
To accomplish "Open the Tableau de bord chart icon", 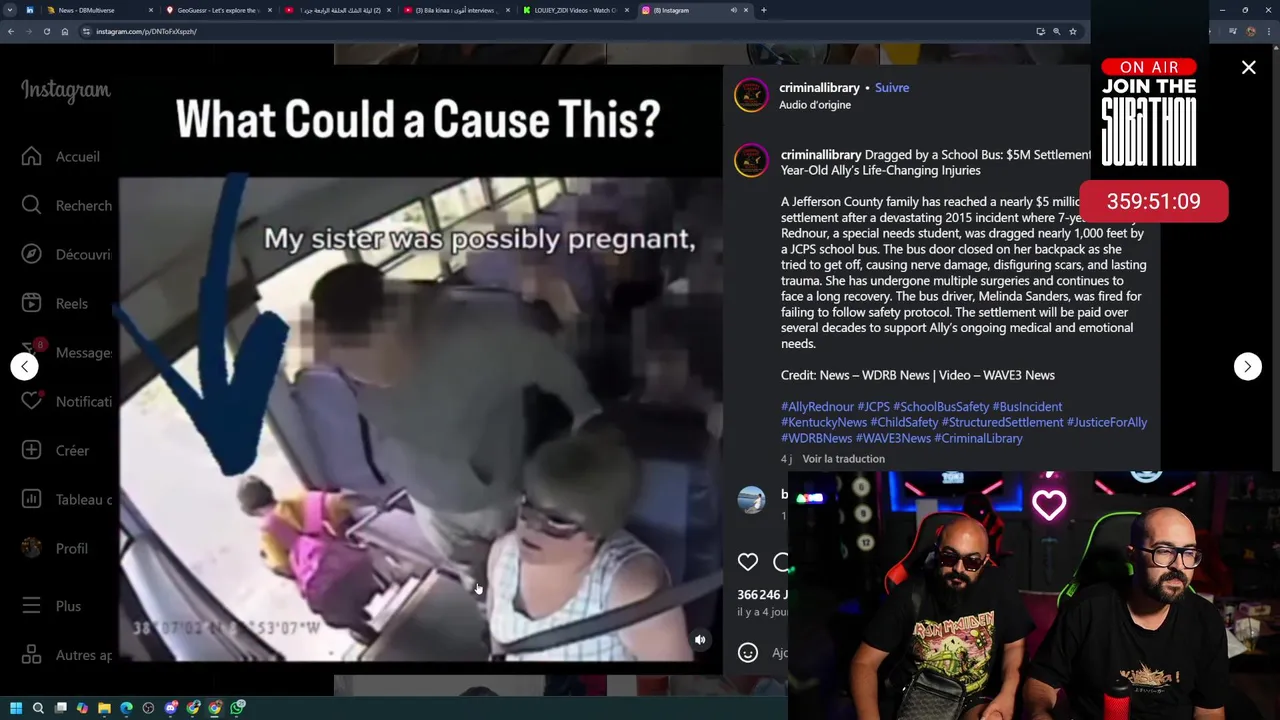I will (31, 499).
